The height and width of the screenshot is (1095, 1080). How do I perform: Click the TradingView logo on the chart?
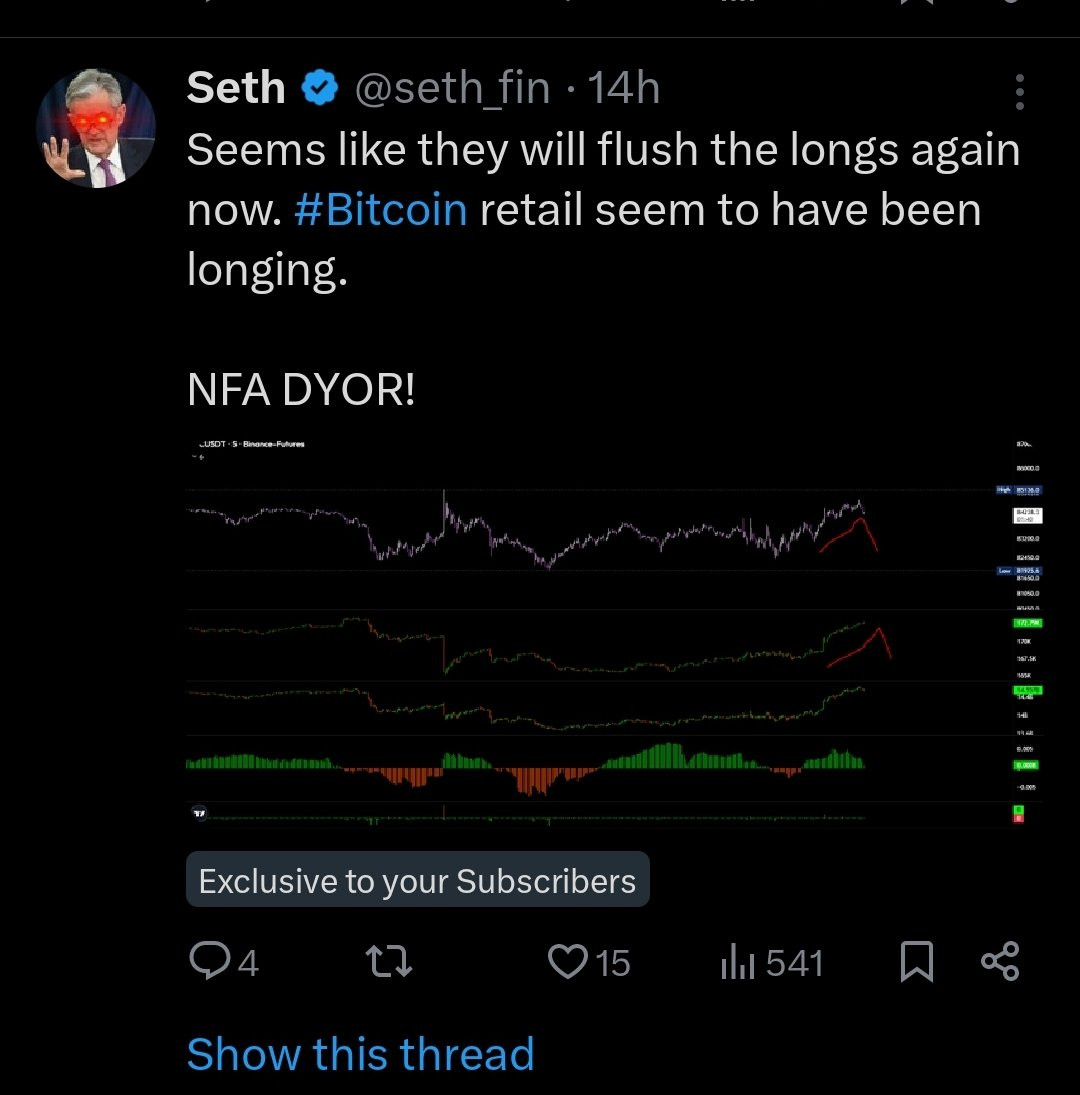[199, 813]
